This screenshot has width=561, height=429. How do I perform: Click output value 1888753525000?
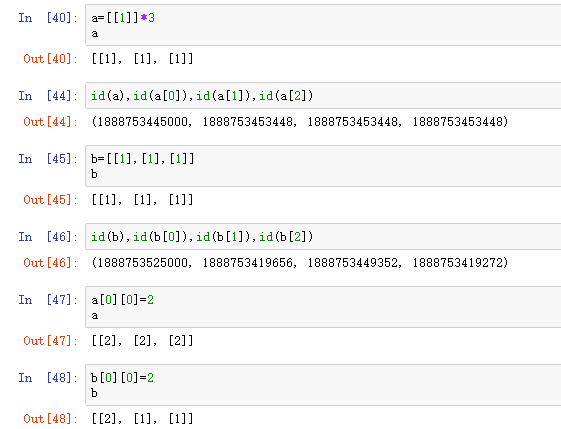click(x=142, y=263)
